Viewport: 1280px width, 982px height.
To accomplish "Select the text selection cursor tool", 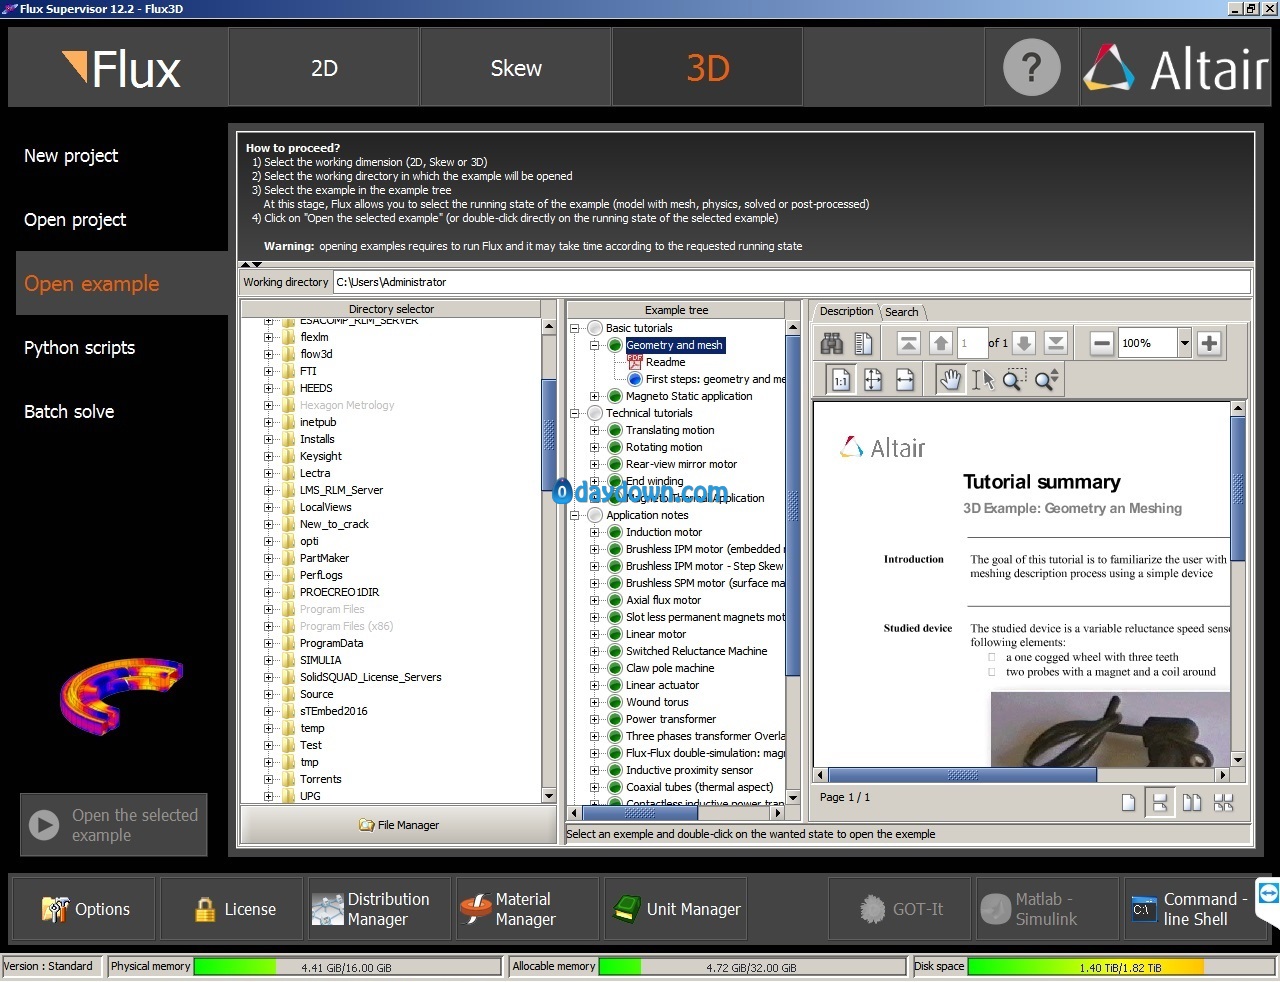I will point(983,380).
